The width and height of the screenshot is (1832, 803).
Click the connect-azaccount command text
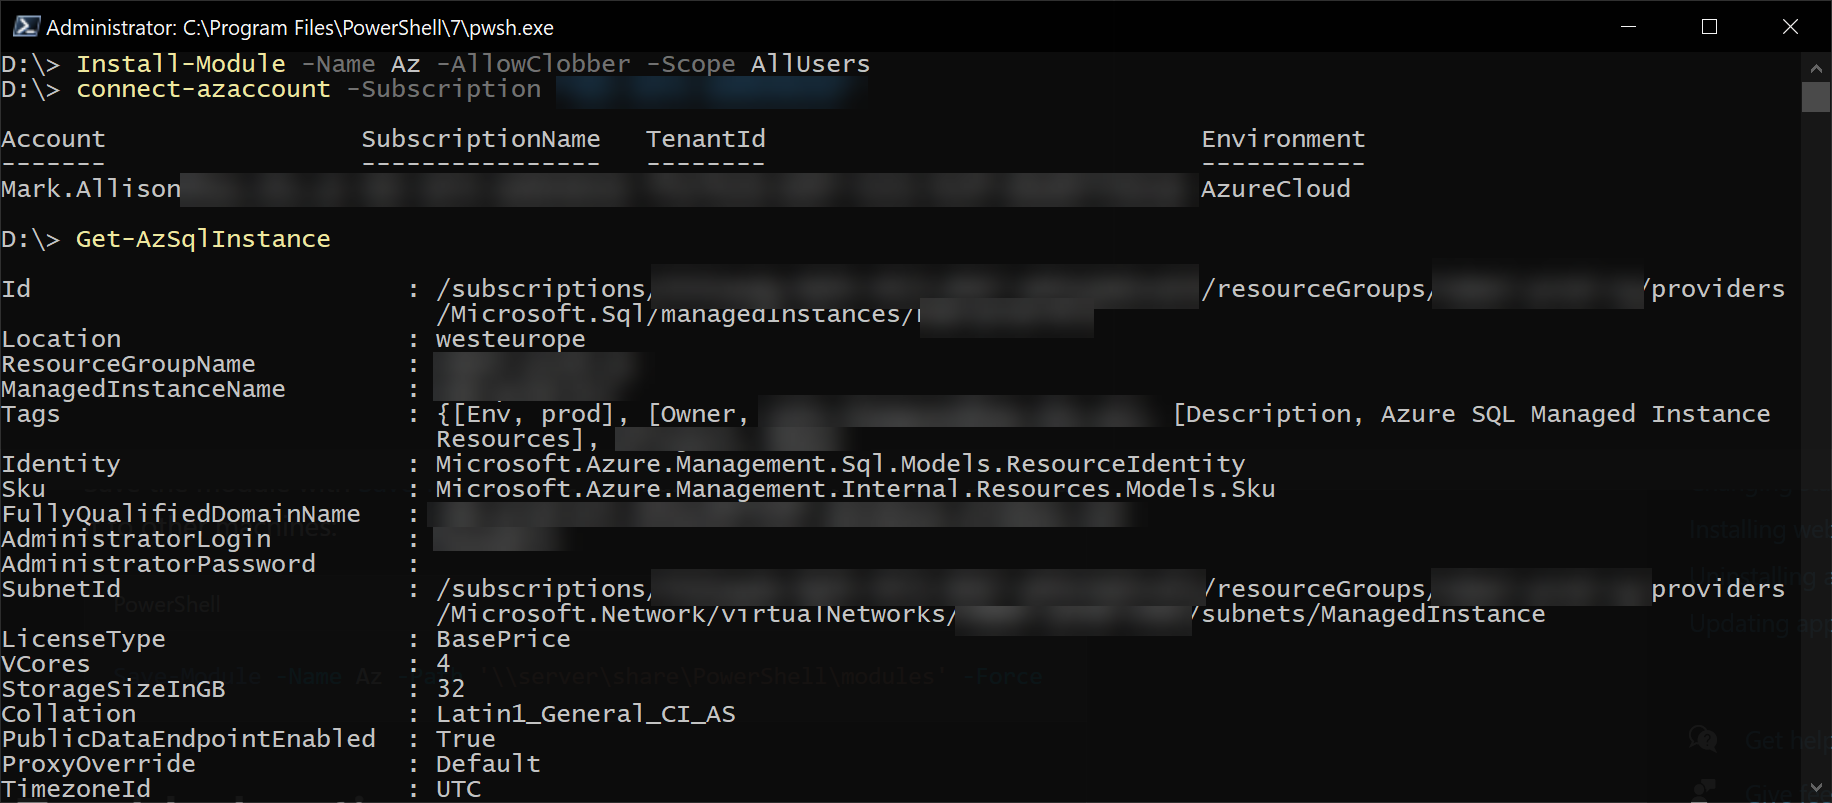click(203, 89)
